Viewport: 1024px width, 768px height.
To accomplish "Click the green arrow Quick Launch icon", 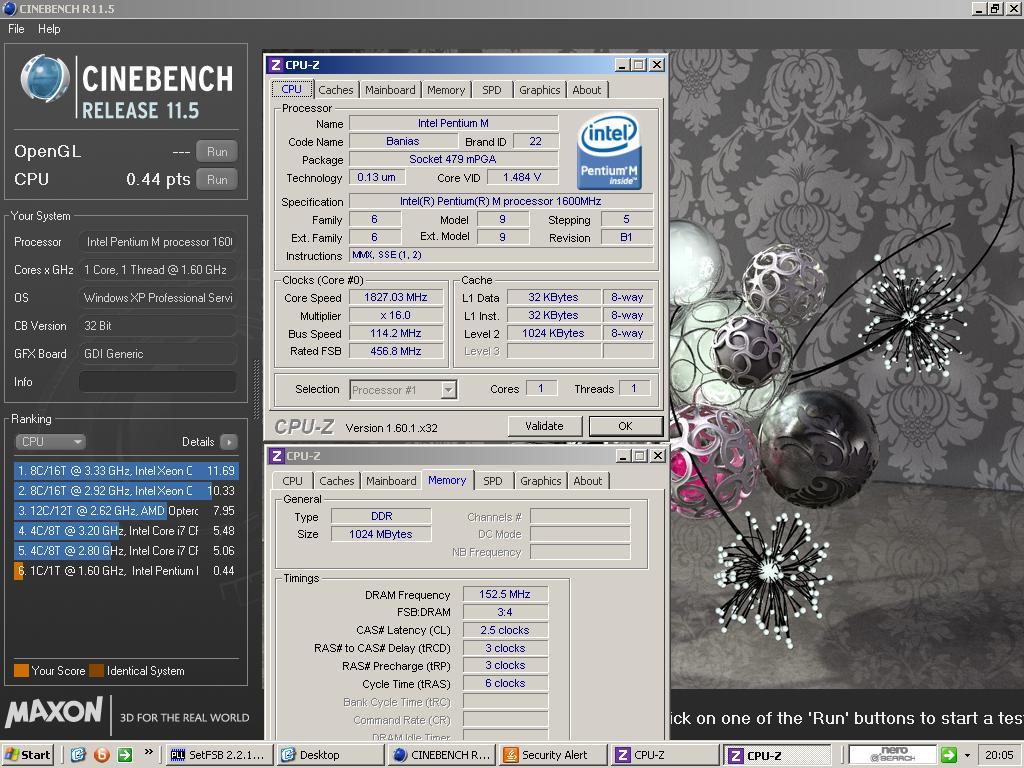I will tap(124, 755).
